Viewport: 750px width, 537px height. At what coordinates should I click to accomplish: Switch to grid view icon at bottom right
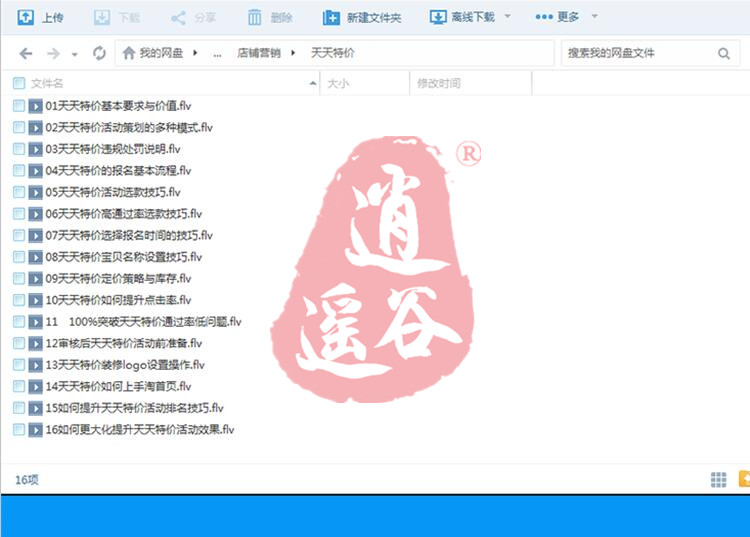tap(718, 480)
